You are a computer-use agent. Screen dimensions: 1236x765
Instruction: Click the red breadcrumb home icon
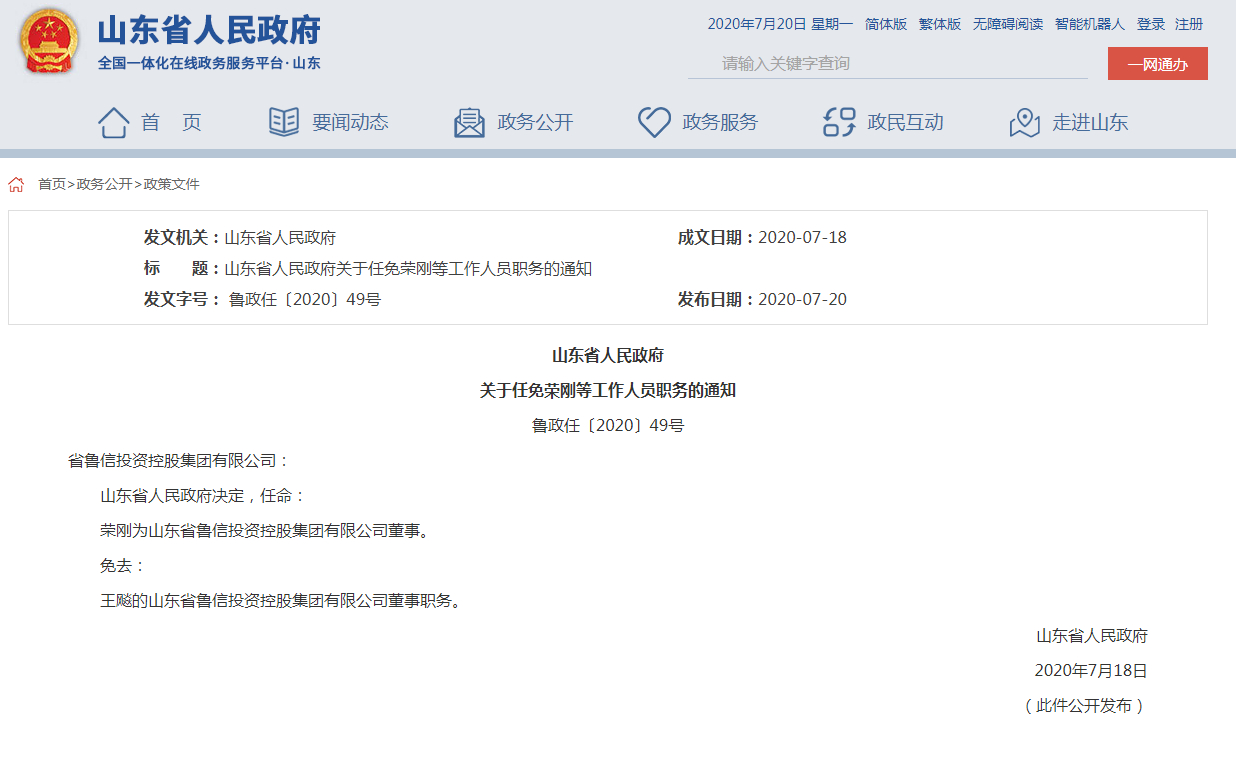pyautogui.click(x=16, y=184)
